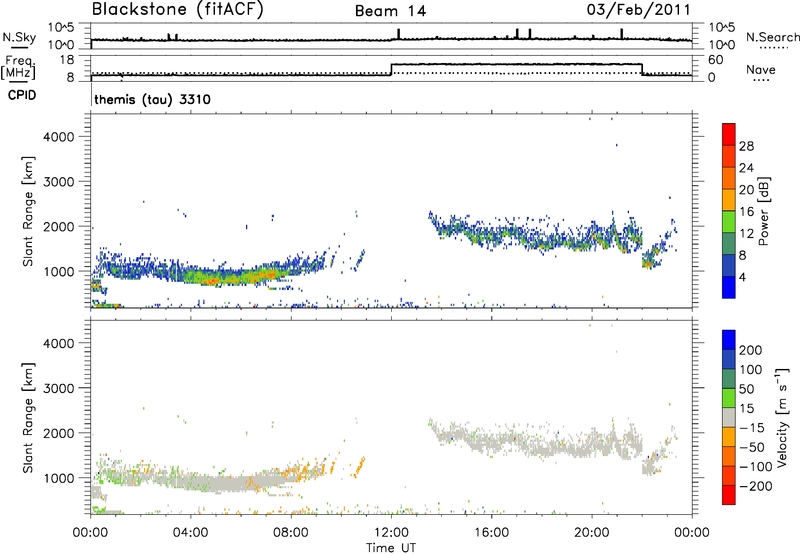Image resolution: width=800 pixels, height=554 pixels.
Task: Click the 18 MHz frequency tick label
Action: coord(67,60)
